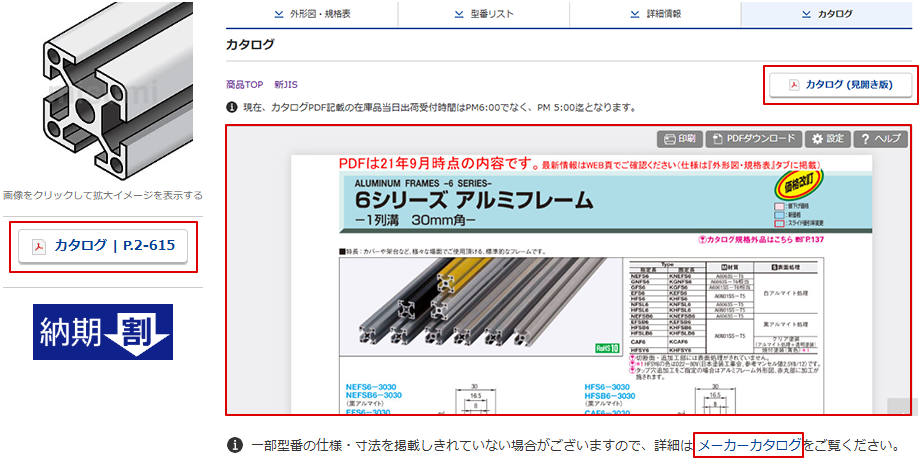Open viewer 設定 (settings) button
The width and height of the screenshot is (920, 470).
(827, 139)
